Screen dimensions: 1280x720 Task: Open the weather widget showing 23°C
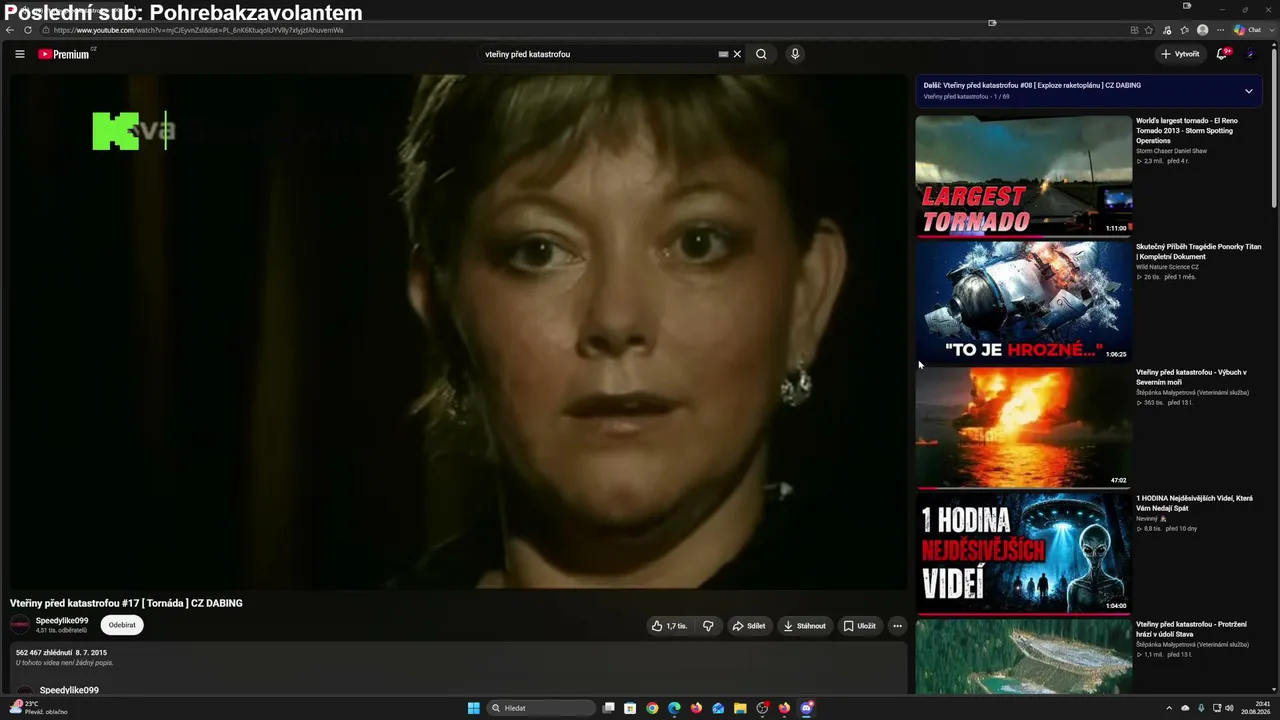[38, 707]
